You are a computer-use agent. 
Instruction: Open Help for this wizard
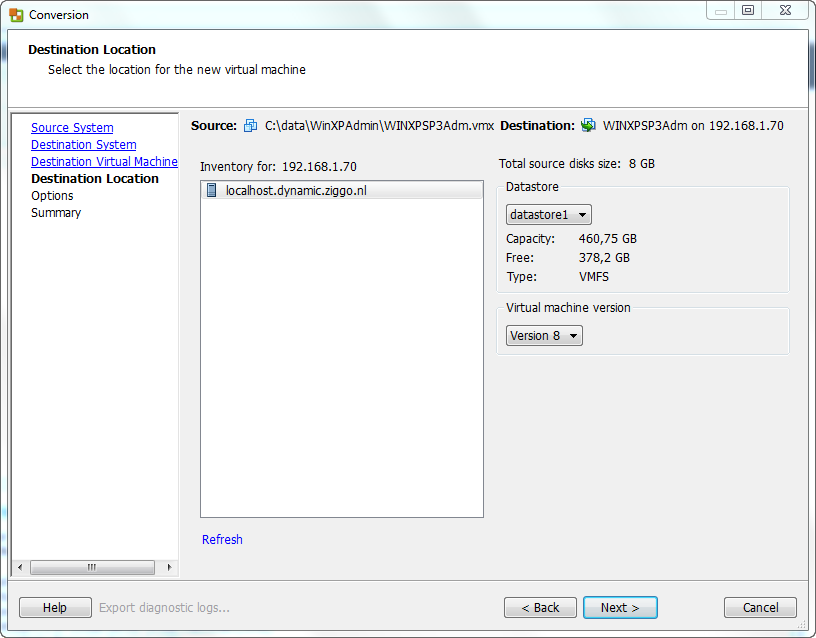55,608
